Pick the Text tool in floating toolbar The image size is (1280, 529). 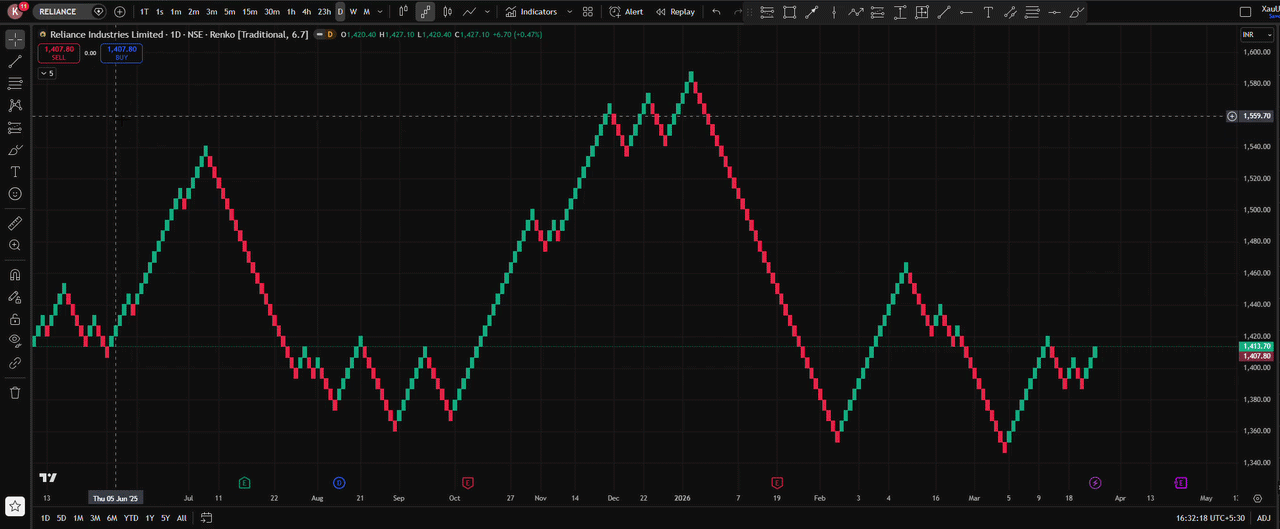pyautogui.click(x=988, y=12)
